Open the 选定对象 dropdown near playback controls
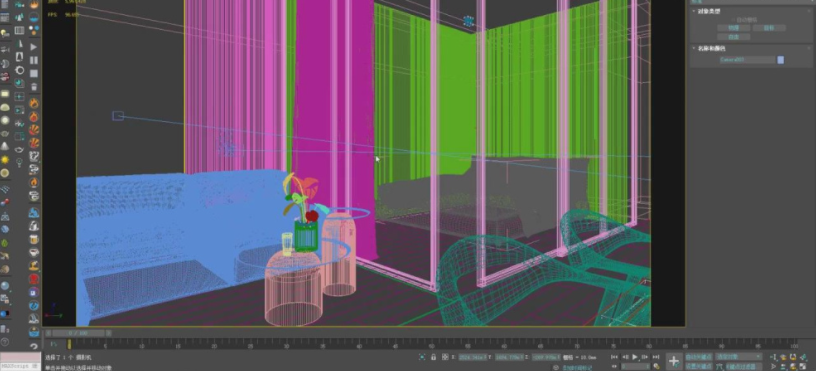 tap(738, 357)
